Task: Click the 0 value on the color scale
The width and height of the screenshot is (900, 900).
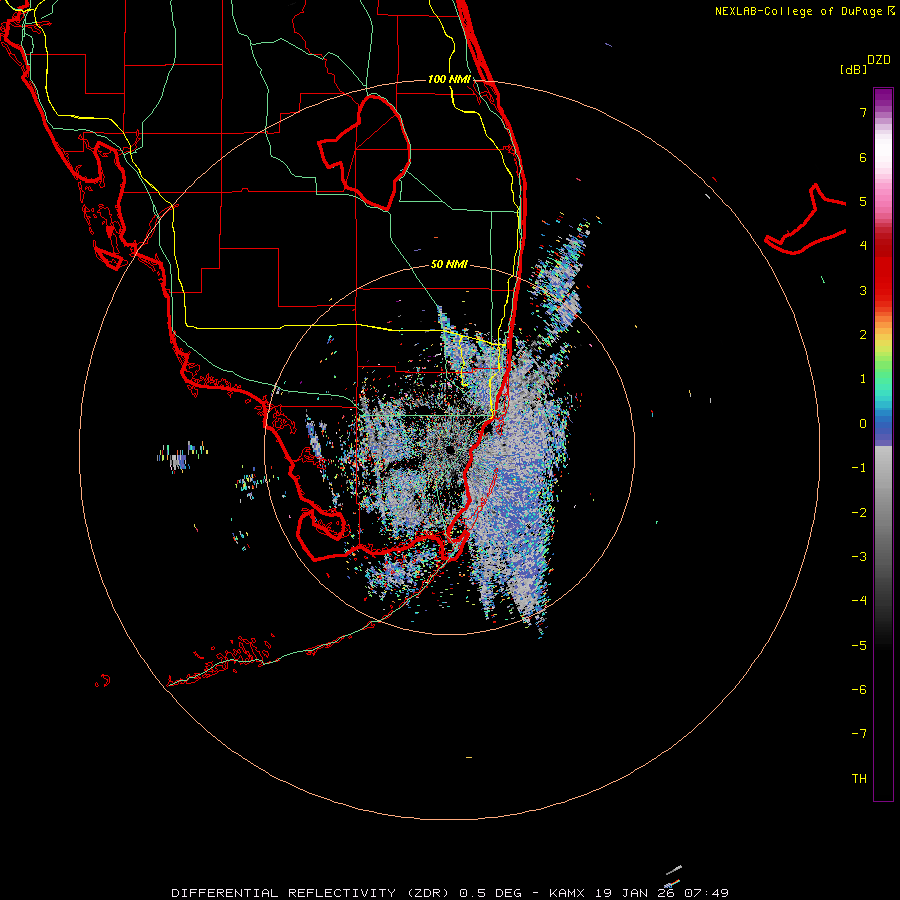Action: click(x=863, y=424)
